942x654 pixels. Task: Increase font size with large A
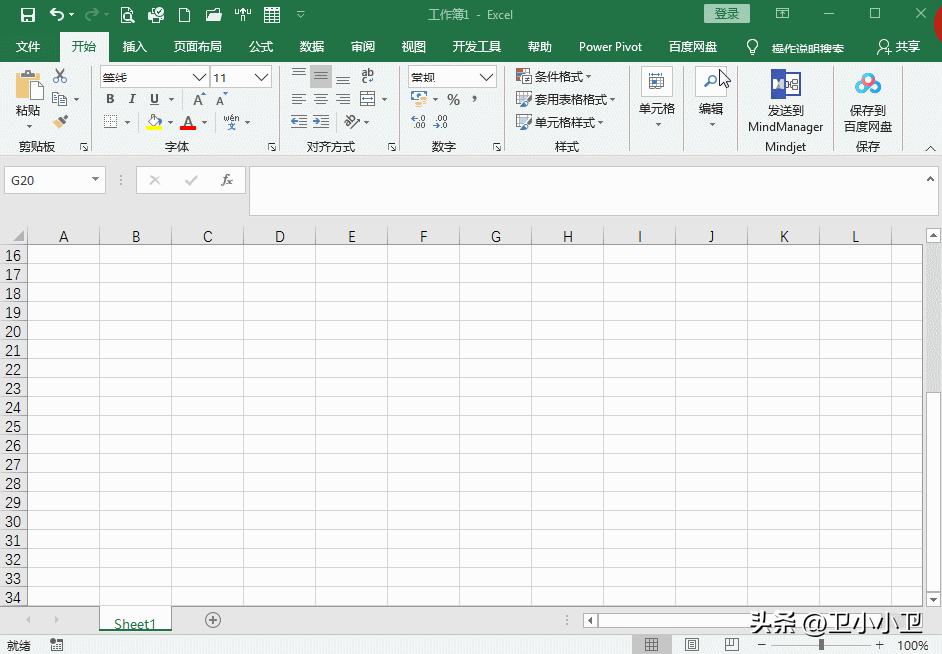click(199, 99)
